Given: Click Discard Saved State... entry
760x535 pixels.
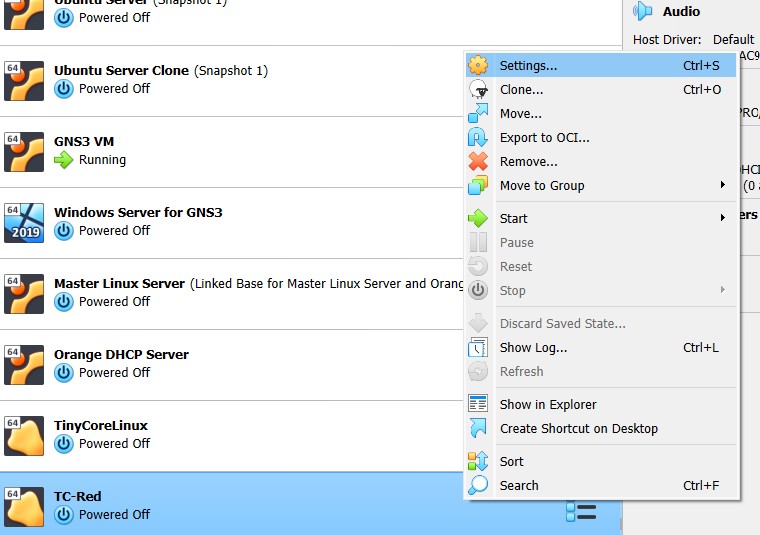Looking at the screenshot, I should click(601, 324).
